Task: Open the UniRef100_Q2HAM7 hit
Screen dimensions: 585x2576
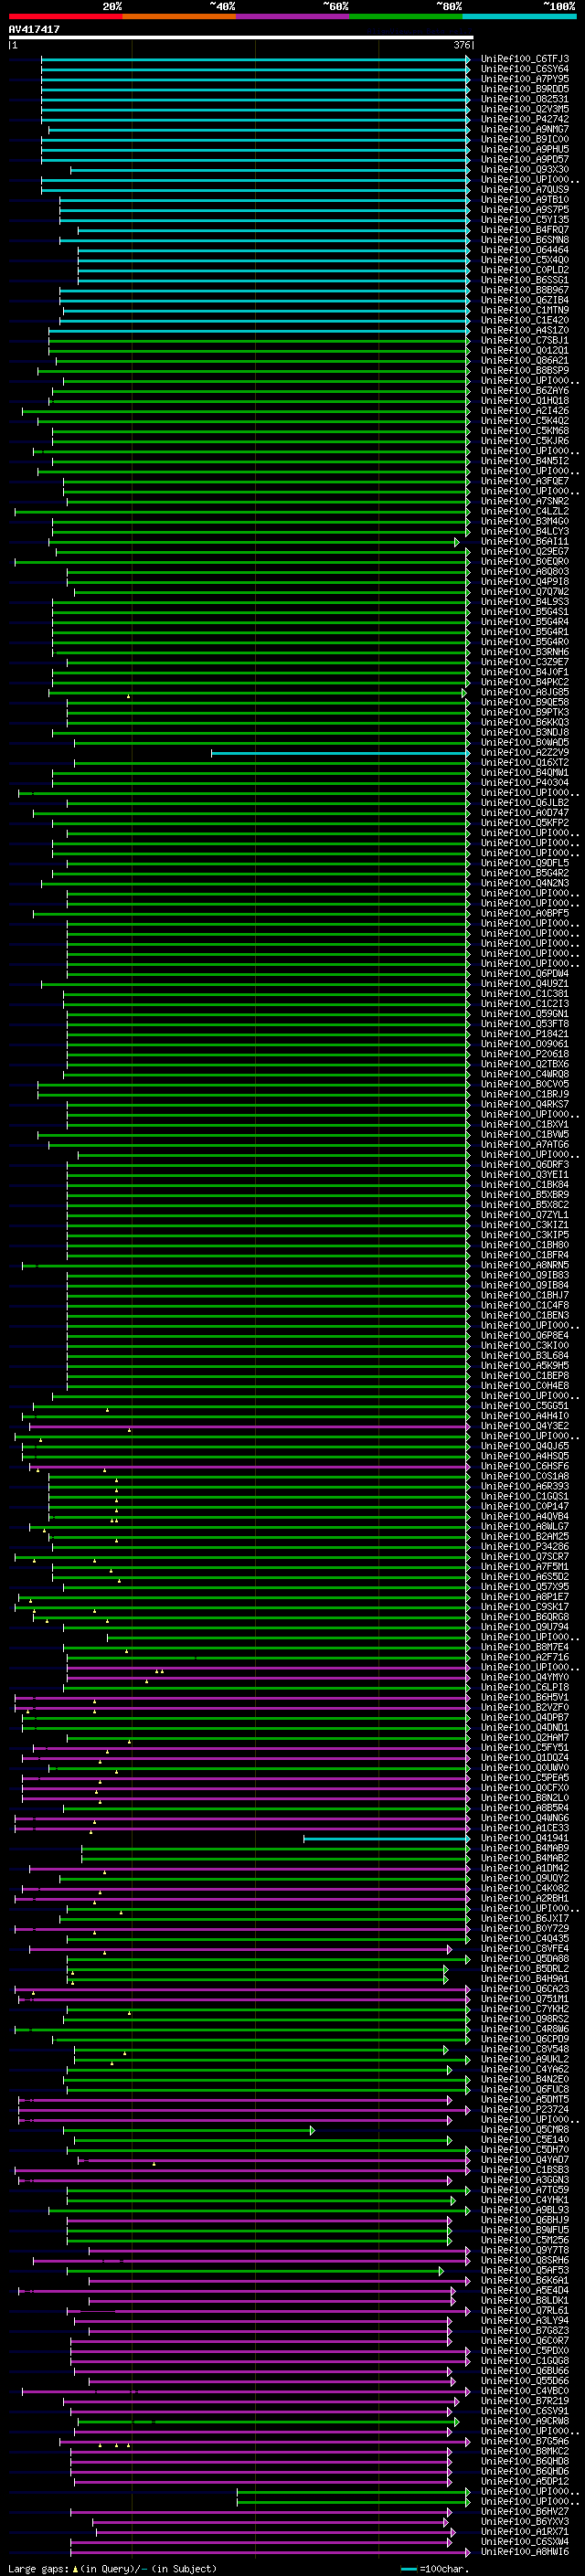Action: 524,1738
